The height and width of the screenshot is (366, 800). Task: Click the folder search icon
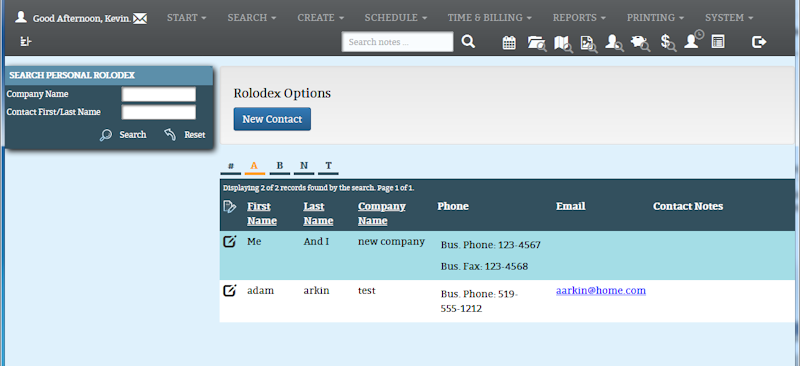pyautogui.click(x=537, y=43)
